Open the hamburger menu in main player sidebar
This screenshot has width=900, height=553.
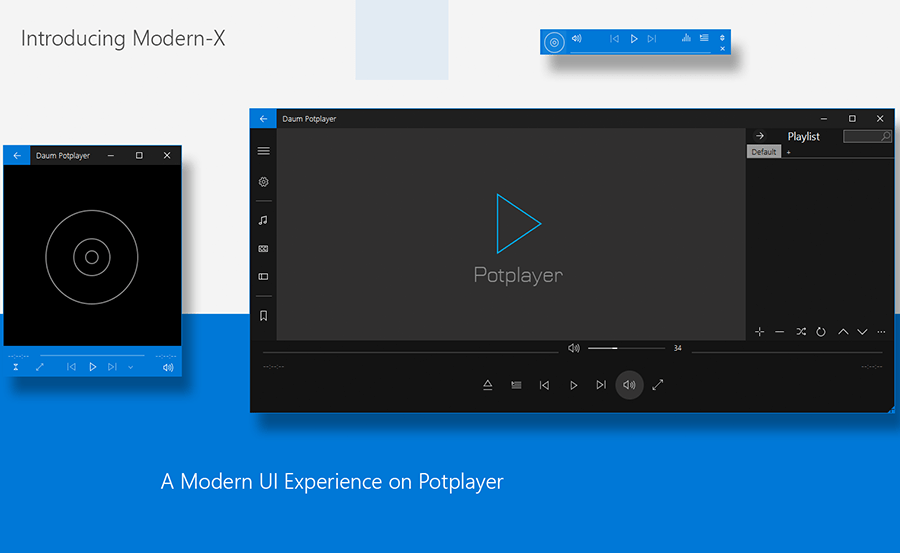point(264,151)
